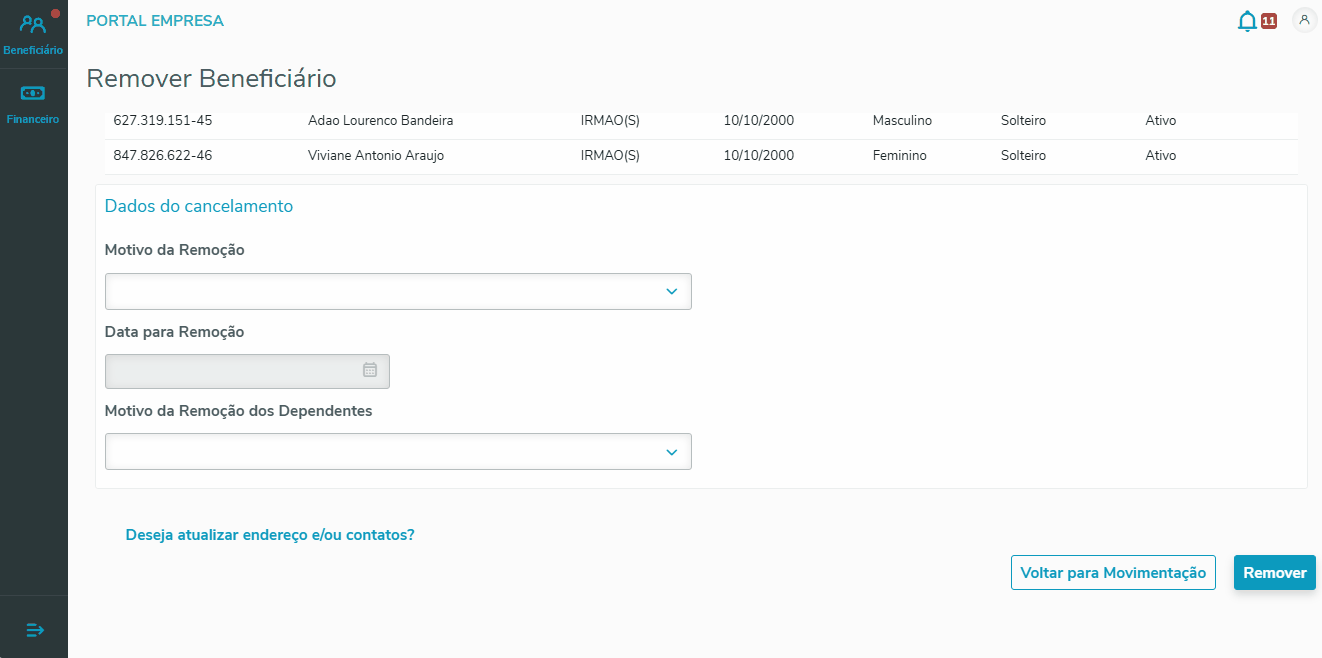Select the Adao Lourenco Bandeira row
1322x658 pixels.
[x=380, y=121]
